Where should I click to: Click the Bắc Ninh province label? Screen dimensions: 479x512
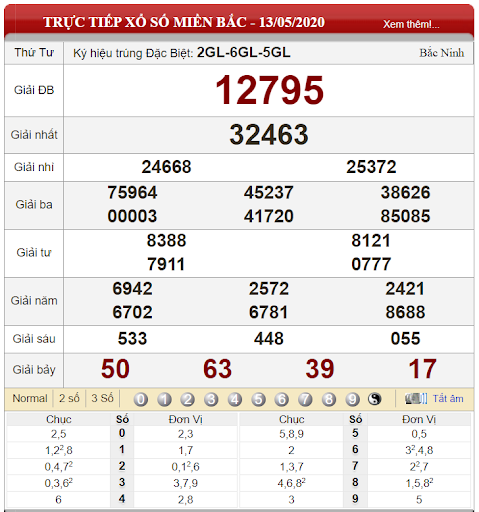pyautogui.click(x=441, y=53)
